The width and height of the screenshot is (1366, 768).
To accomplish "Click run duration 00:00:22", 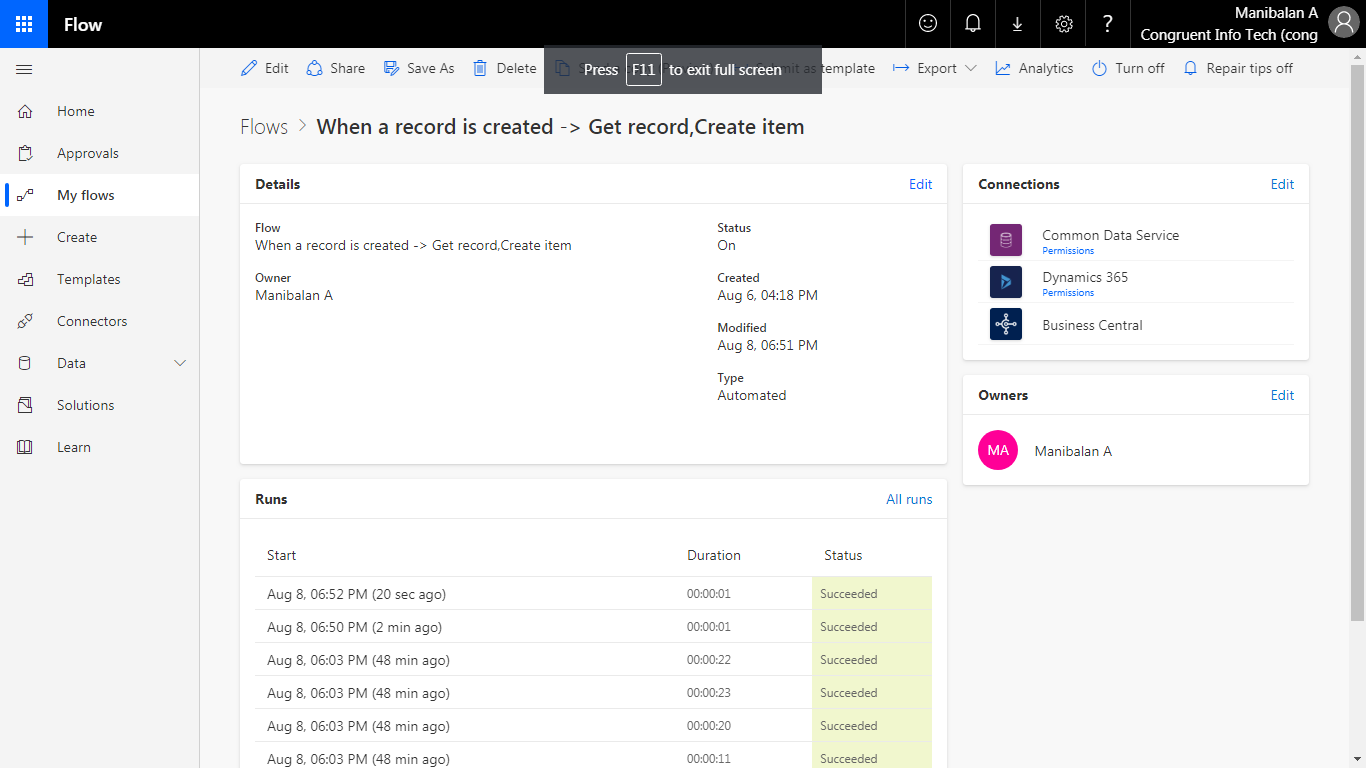I will 708,660.
